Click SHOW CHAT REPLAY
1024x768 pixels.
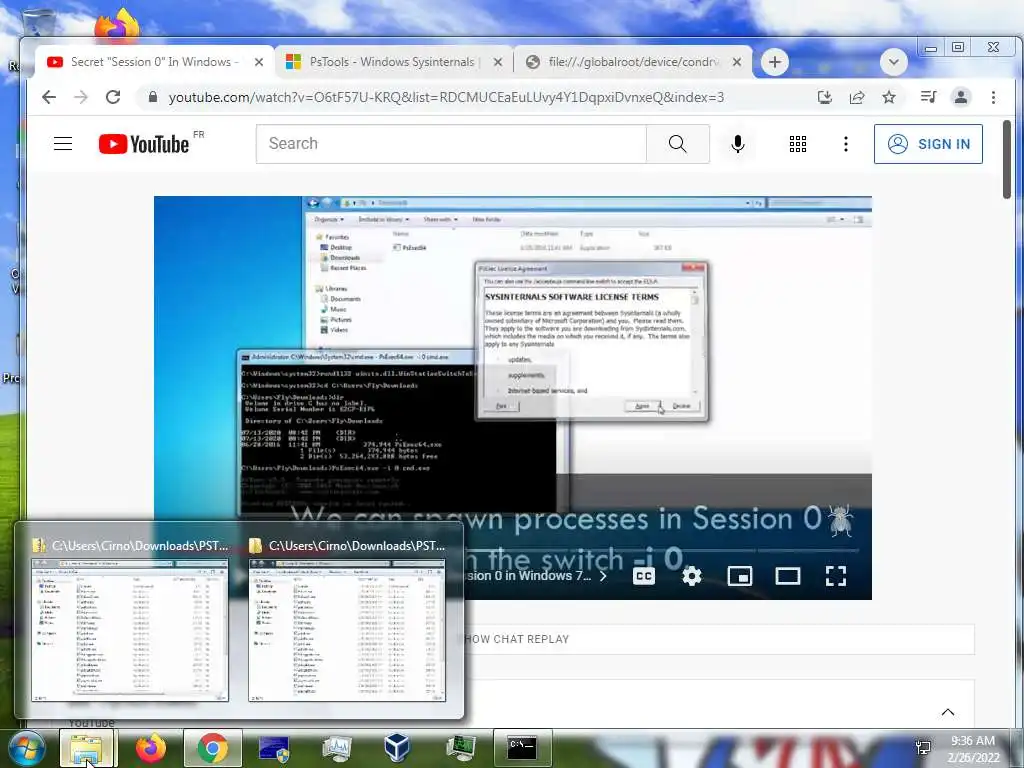(516, 639)
